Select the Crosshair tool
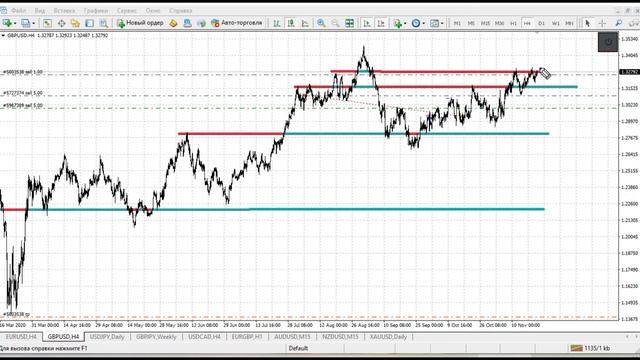Viewport: 640px width, 360px height. (602, 23)
